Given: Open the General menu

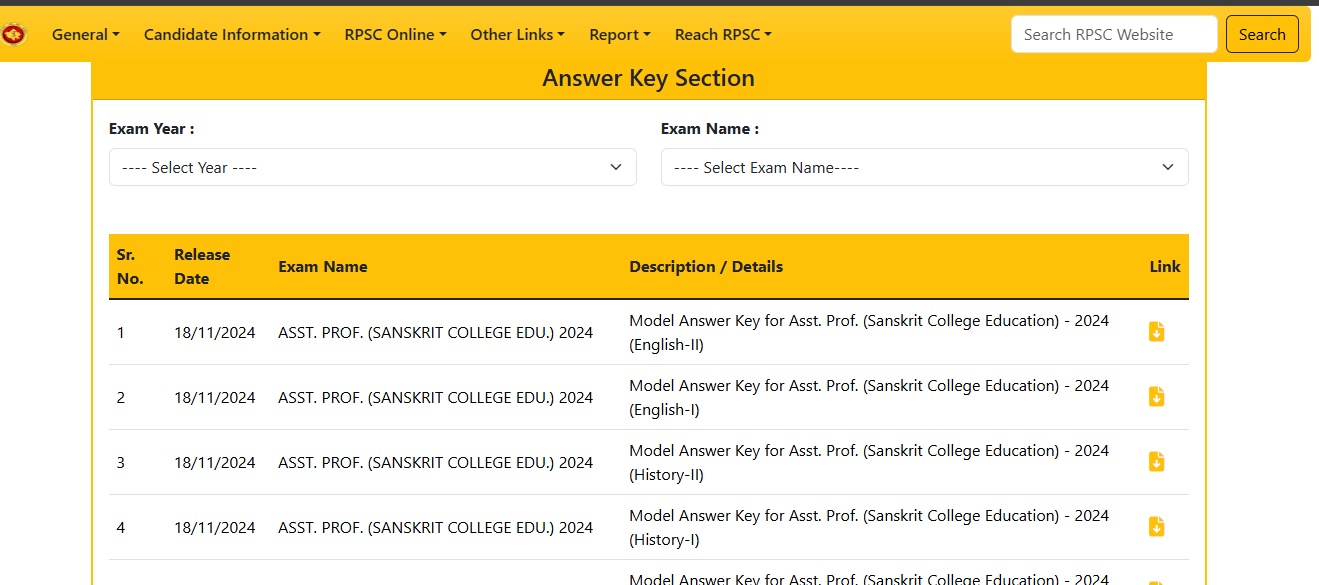Looking at the screenshot, I should click(x=85, y=34).
